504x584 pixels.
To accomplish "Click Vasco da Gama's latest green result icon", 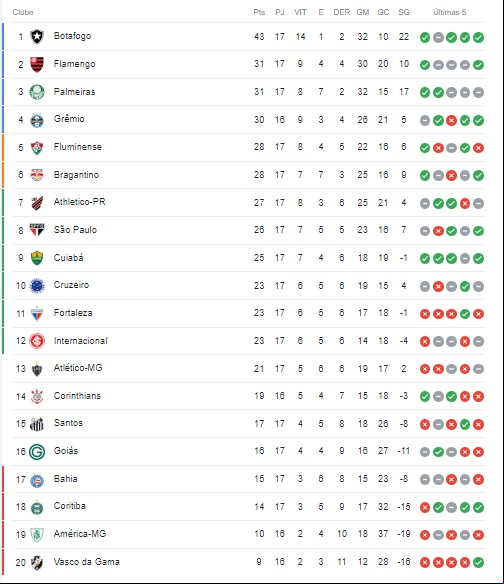I will point(478,562).
